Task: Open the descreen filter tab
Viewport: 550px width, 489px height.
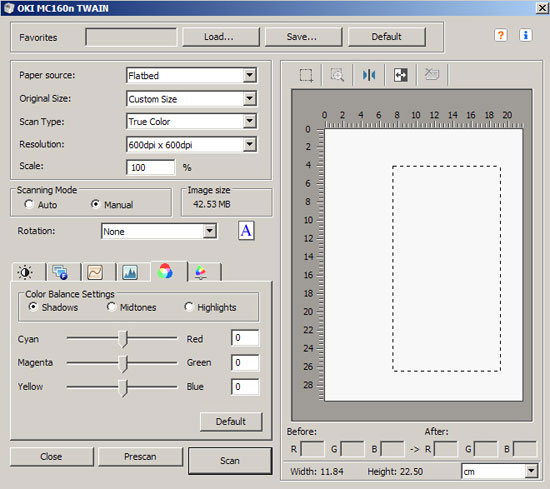Action: 60,272
